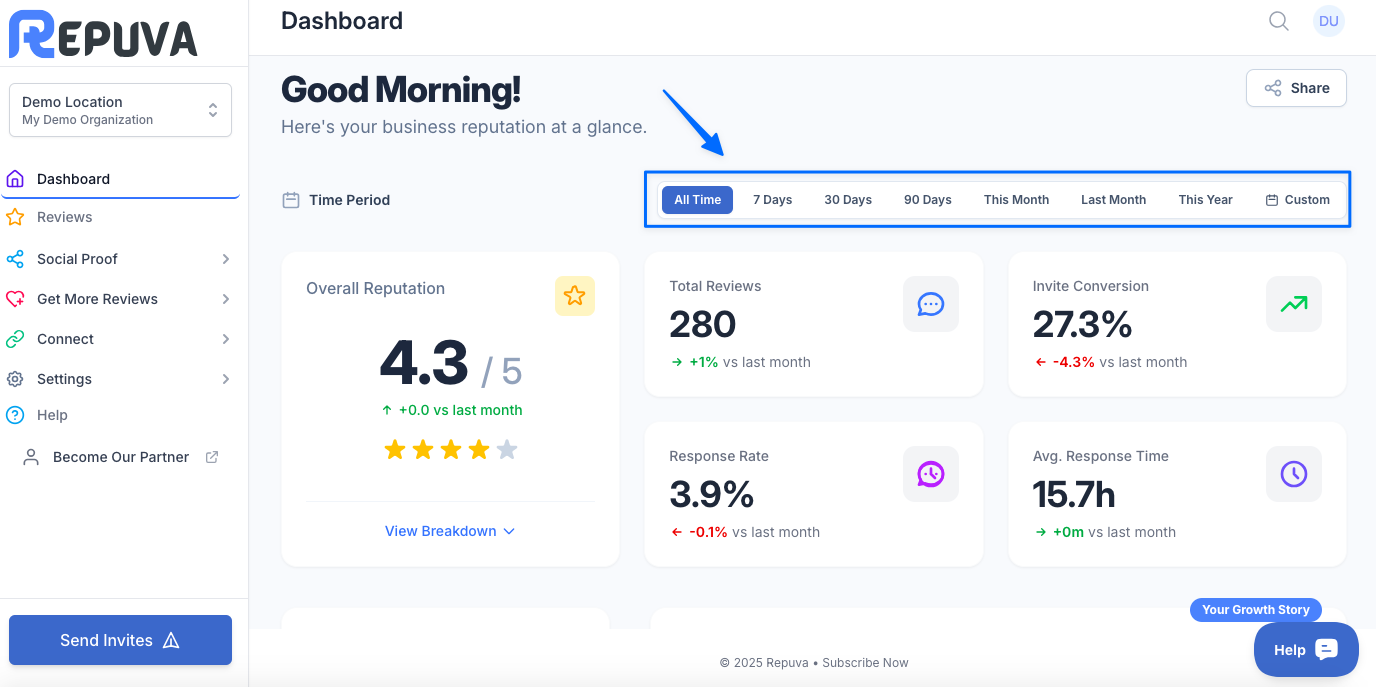Click the Total Reviews chat bubble icon

point(930,304)
